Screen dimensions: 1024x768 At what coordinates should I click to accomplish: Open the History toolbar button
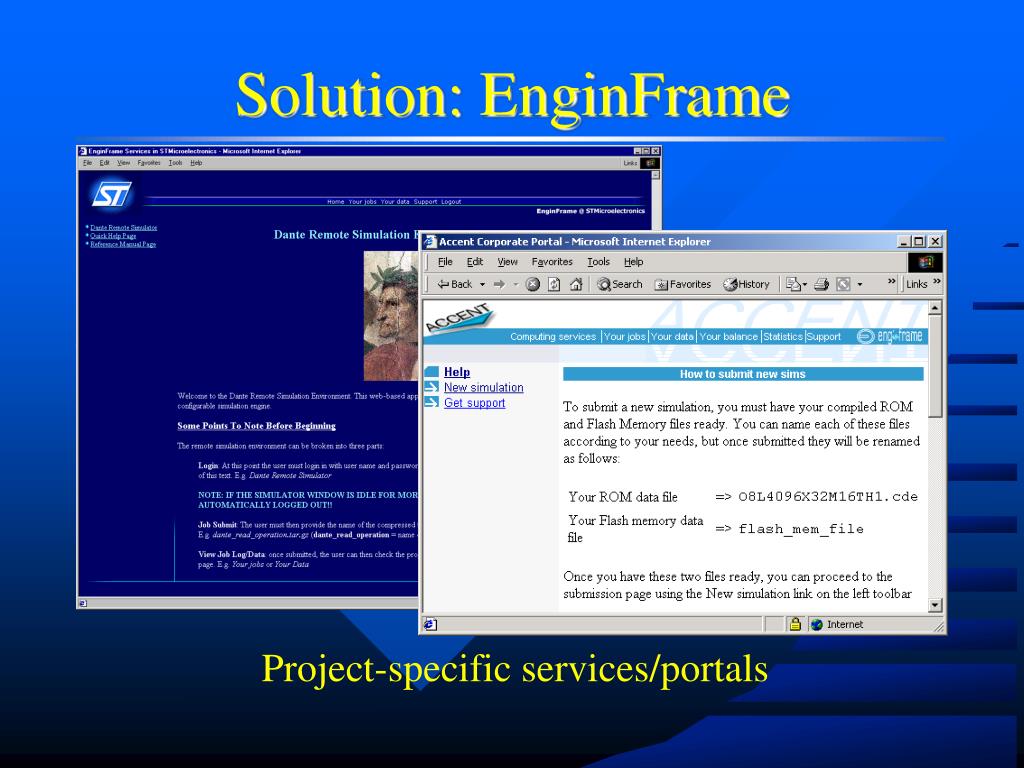click(x=746, y=284)
